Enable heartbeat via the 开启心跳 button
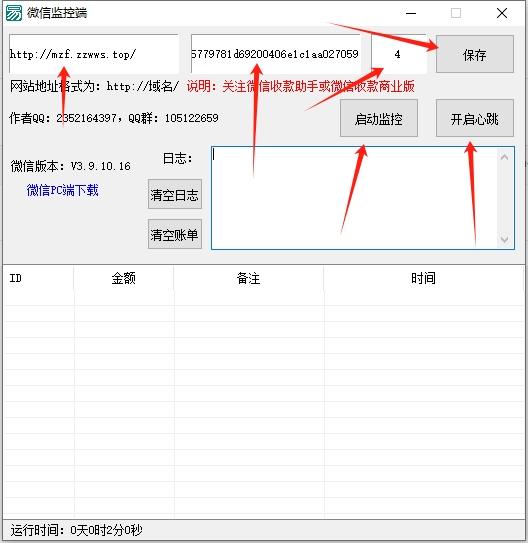 [475, 118]
